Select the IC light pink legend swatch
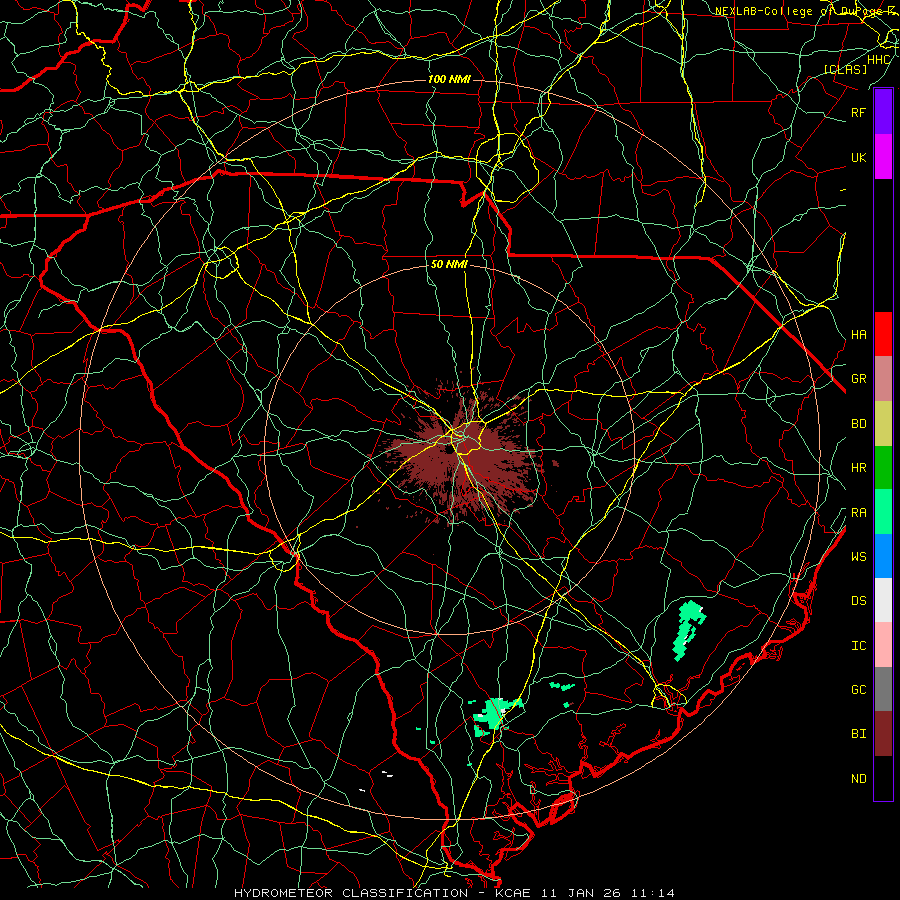 click(x=883, y=645)
